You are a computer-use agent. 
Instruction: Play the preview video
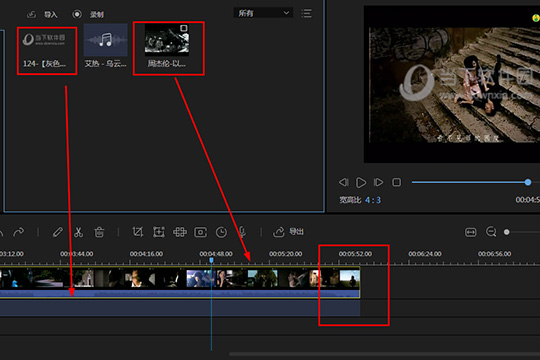pyautogui.click(x=361, y=182)
